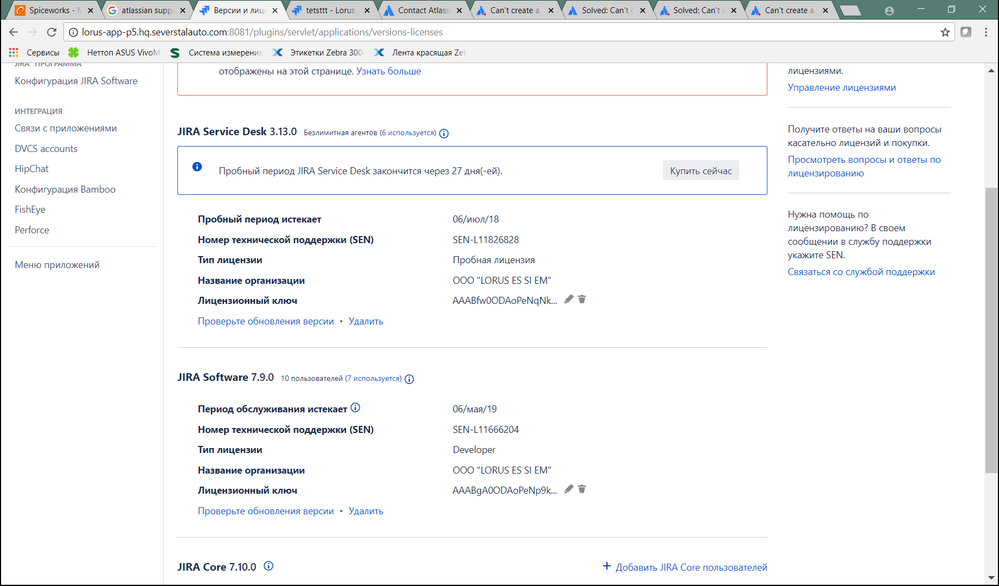Click Удалить under JIRA Software
This screenshot has width=999, height=586.
pos(366,511)
